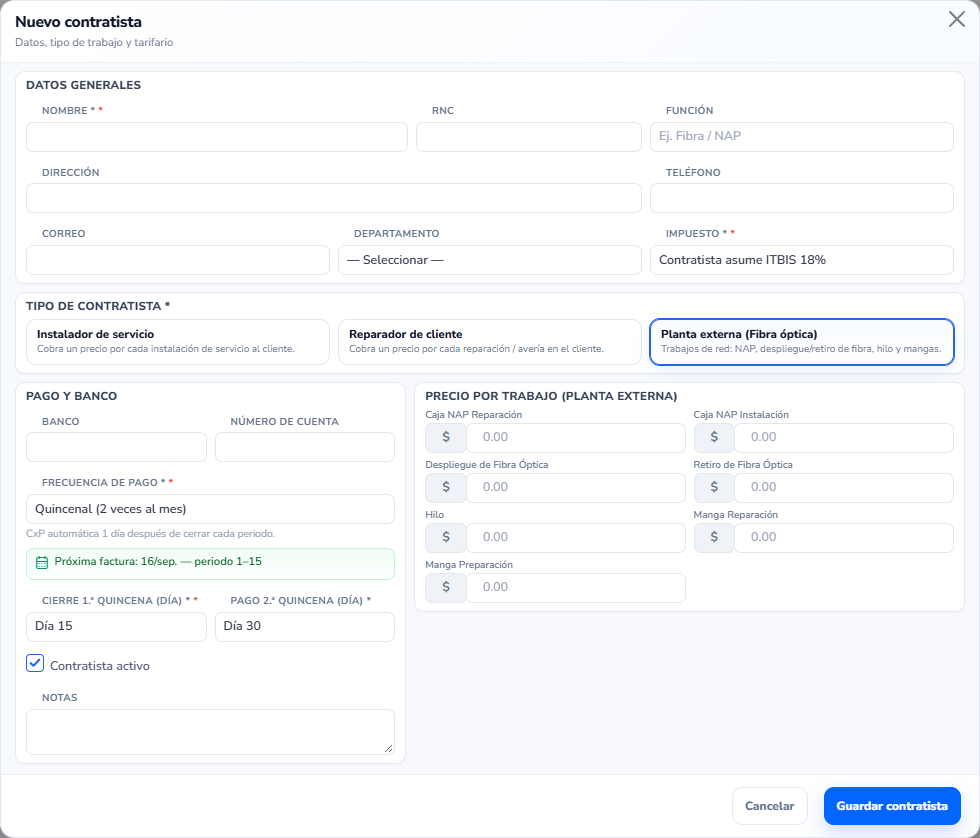
Task: Select Instalador de servicio contractor type
Action: 178,342
